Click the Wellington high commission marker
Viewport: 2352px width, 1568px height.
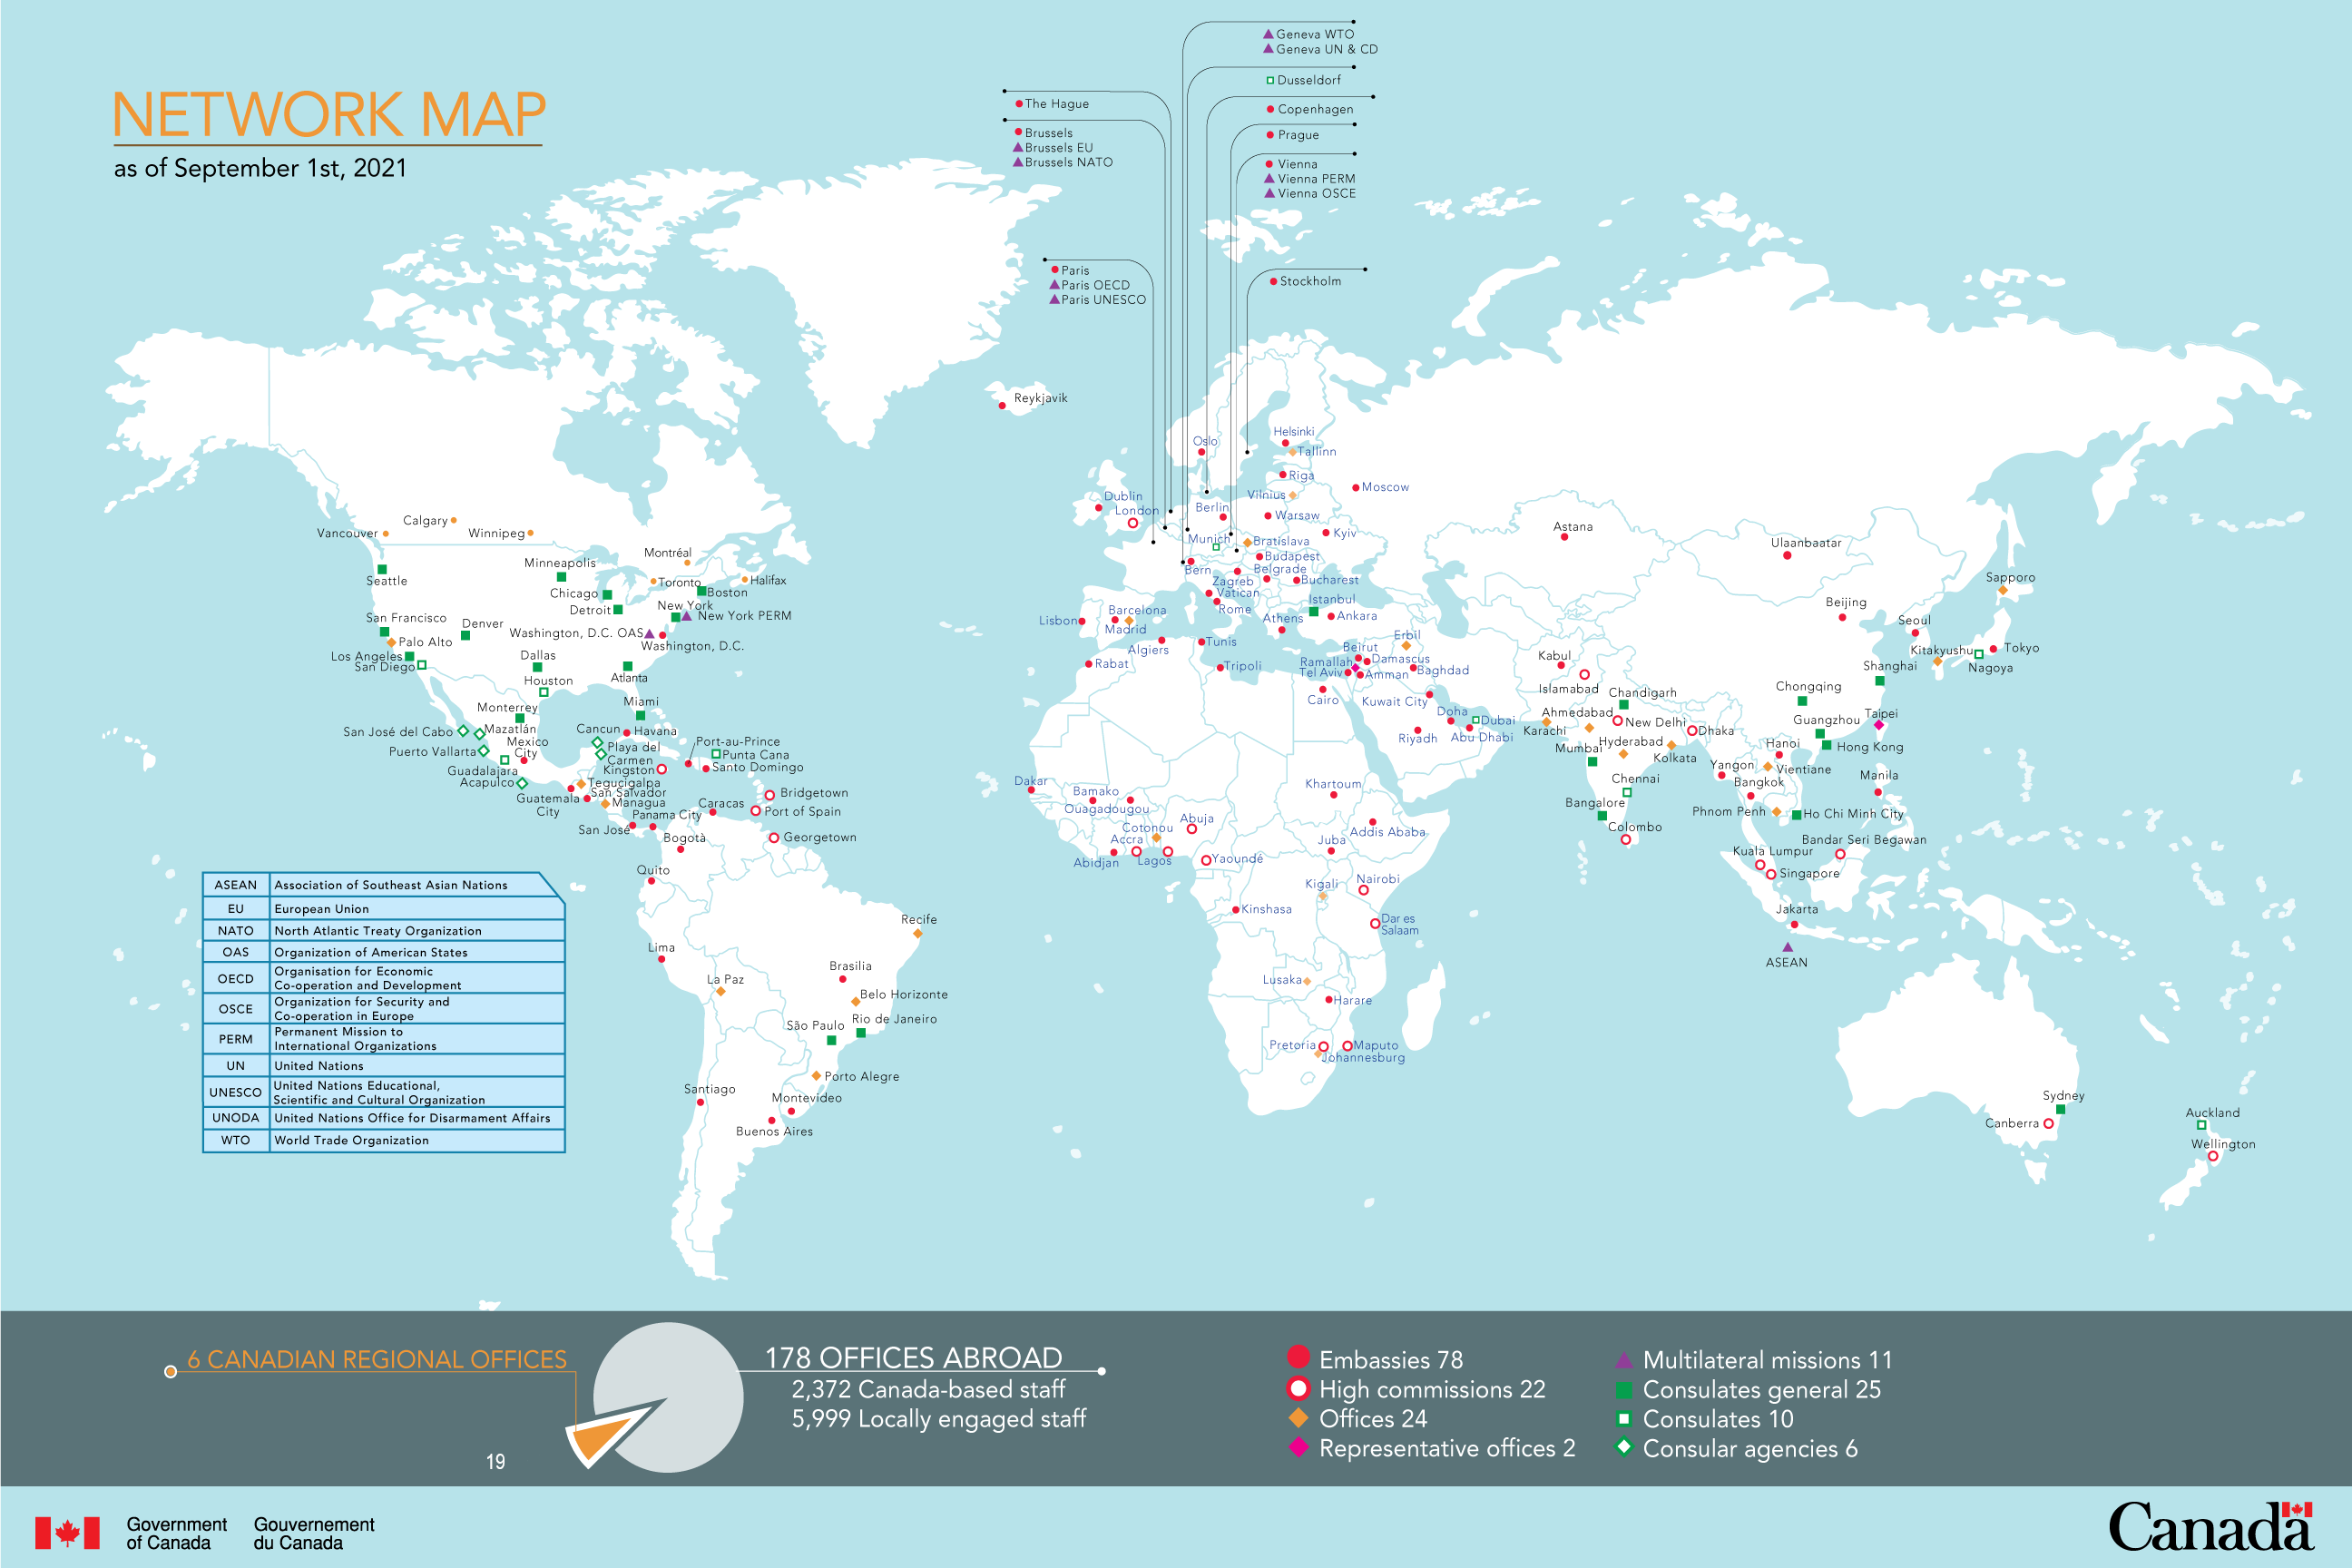(x=2213, y=1156)
